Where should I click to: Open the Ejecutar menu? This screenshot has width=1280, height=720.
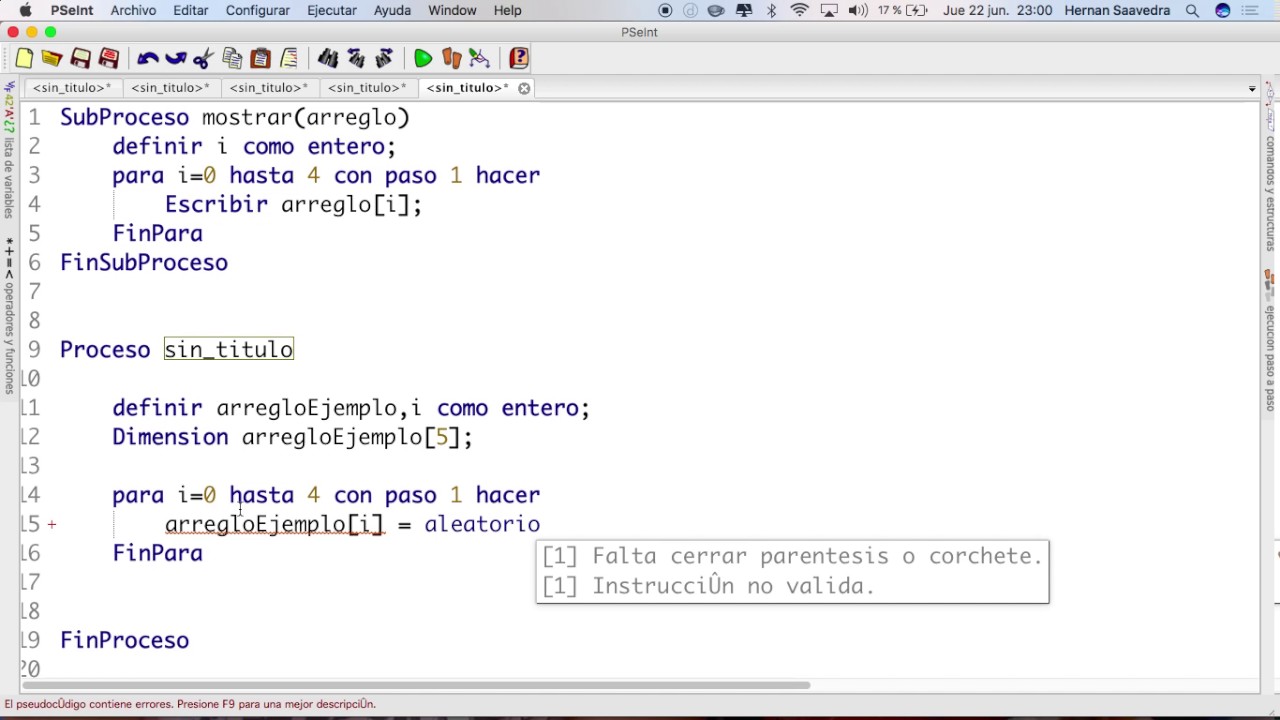tap(331, 10)
